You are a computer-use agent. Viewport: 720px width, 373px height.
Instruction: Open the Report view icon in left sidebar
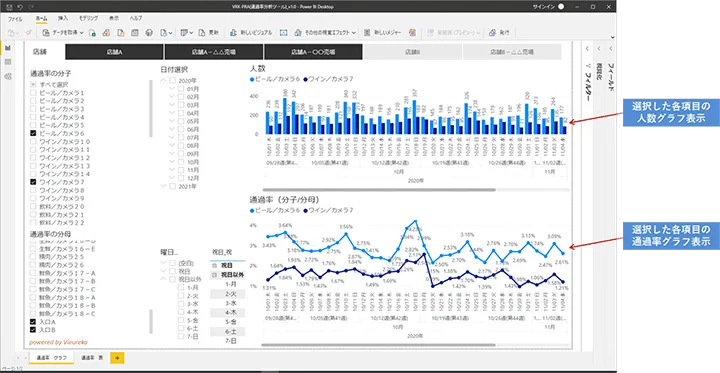[x=8, y=48]
